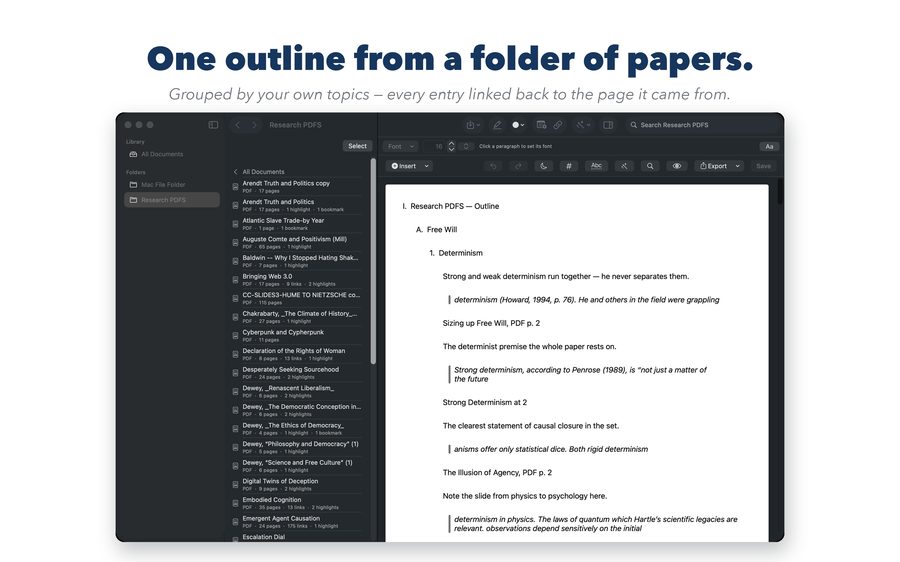Click the font size up/down stepper
The height and width of the screenshot is (562, 900).
click(451, 146)
